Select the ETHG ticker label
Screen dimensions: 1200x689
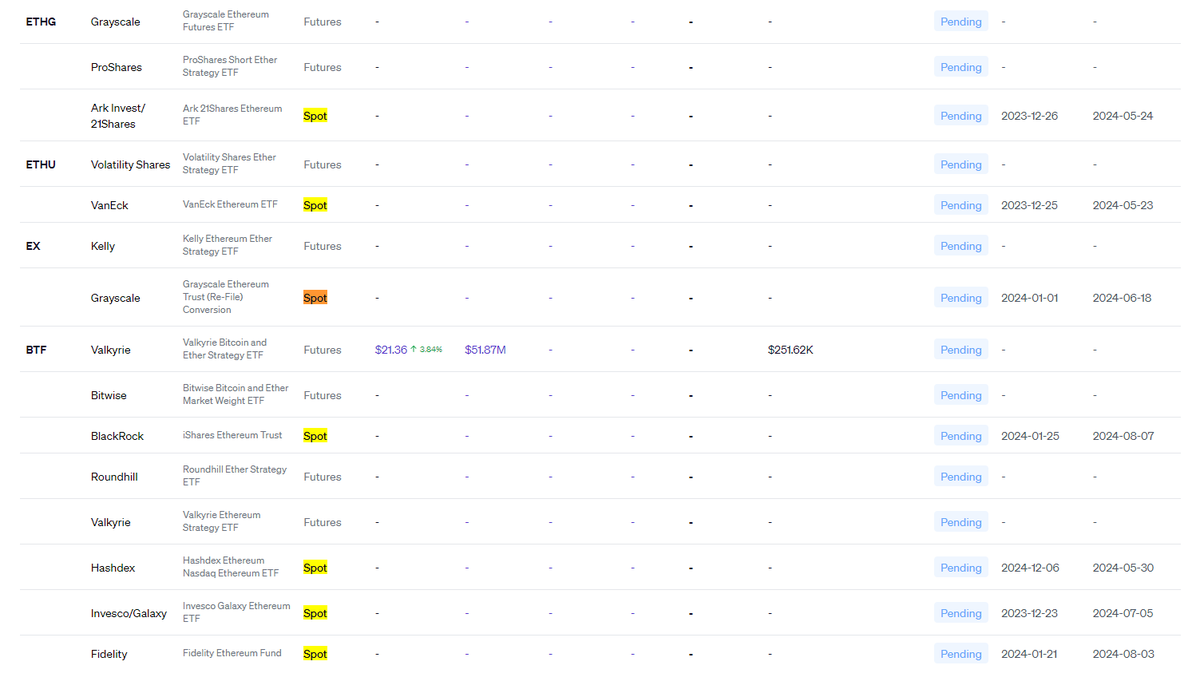pos(40,21)
